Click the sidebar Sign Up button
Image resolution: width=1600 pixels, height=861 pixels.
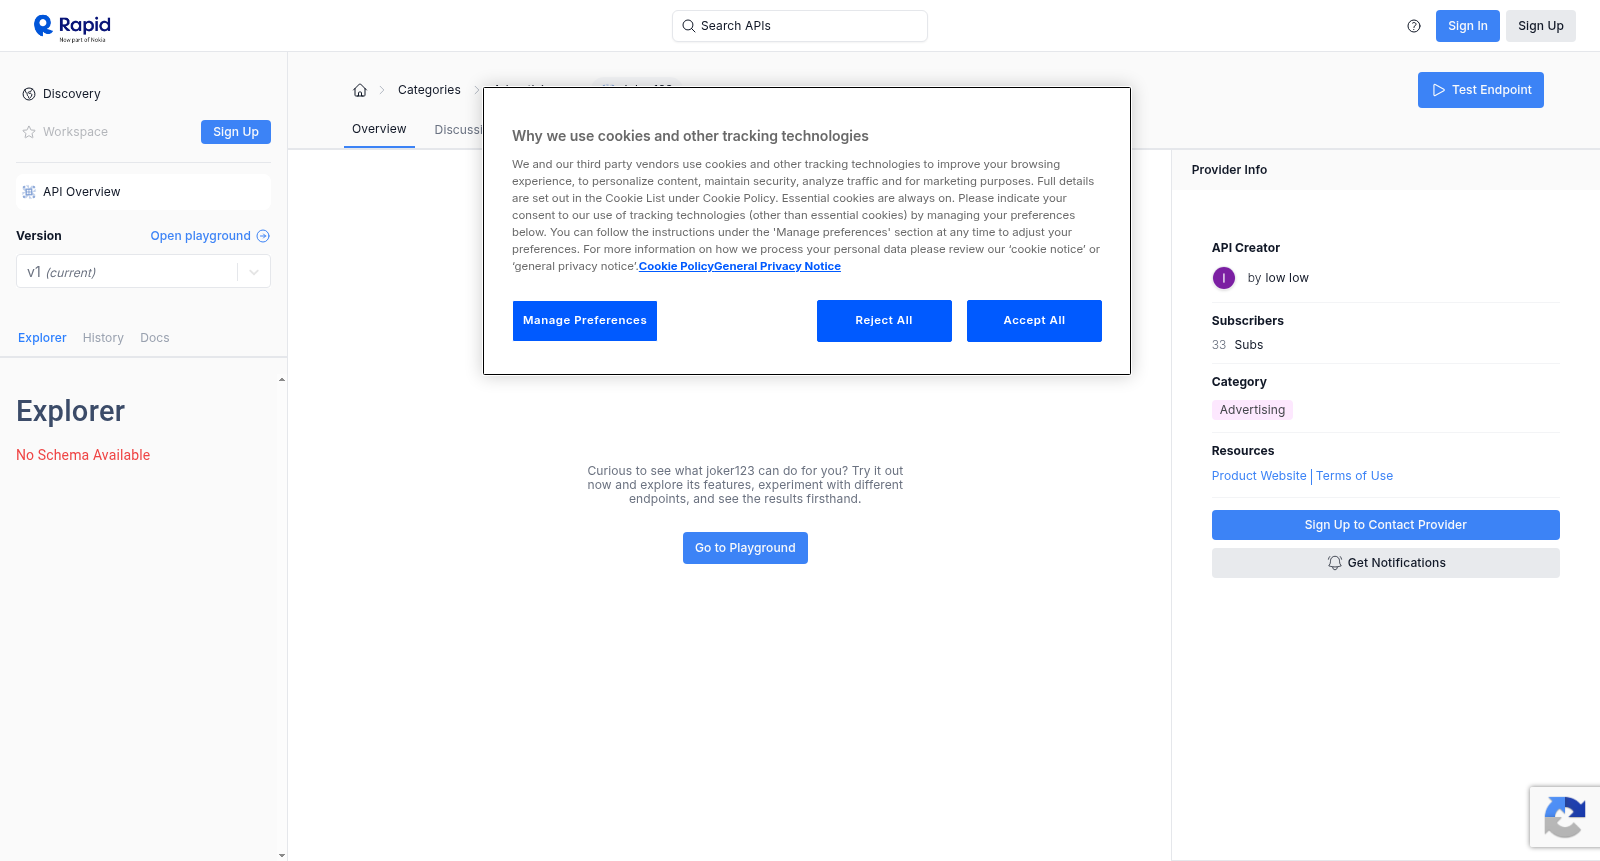(x=236, y=132)
